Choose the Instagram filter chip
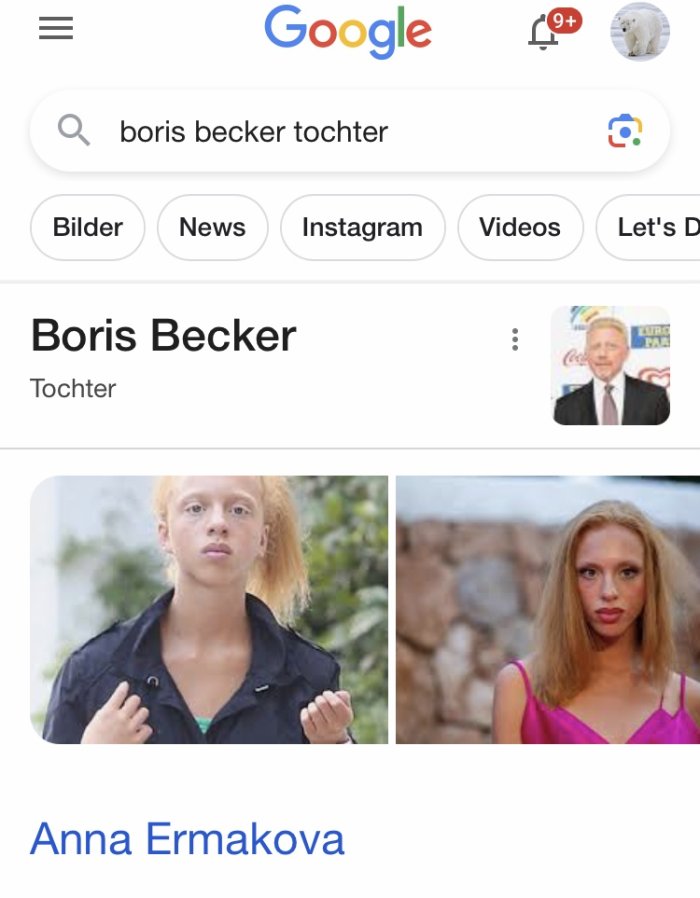The image size is (700, 898). [363, 227]
